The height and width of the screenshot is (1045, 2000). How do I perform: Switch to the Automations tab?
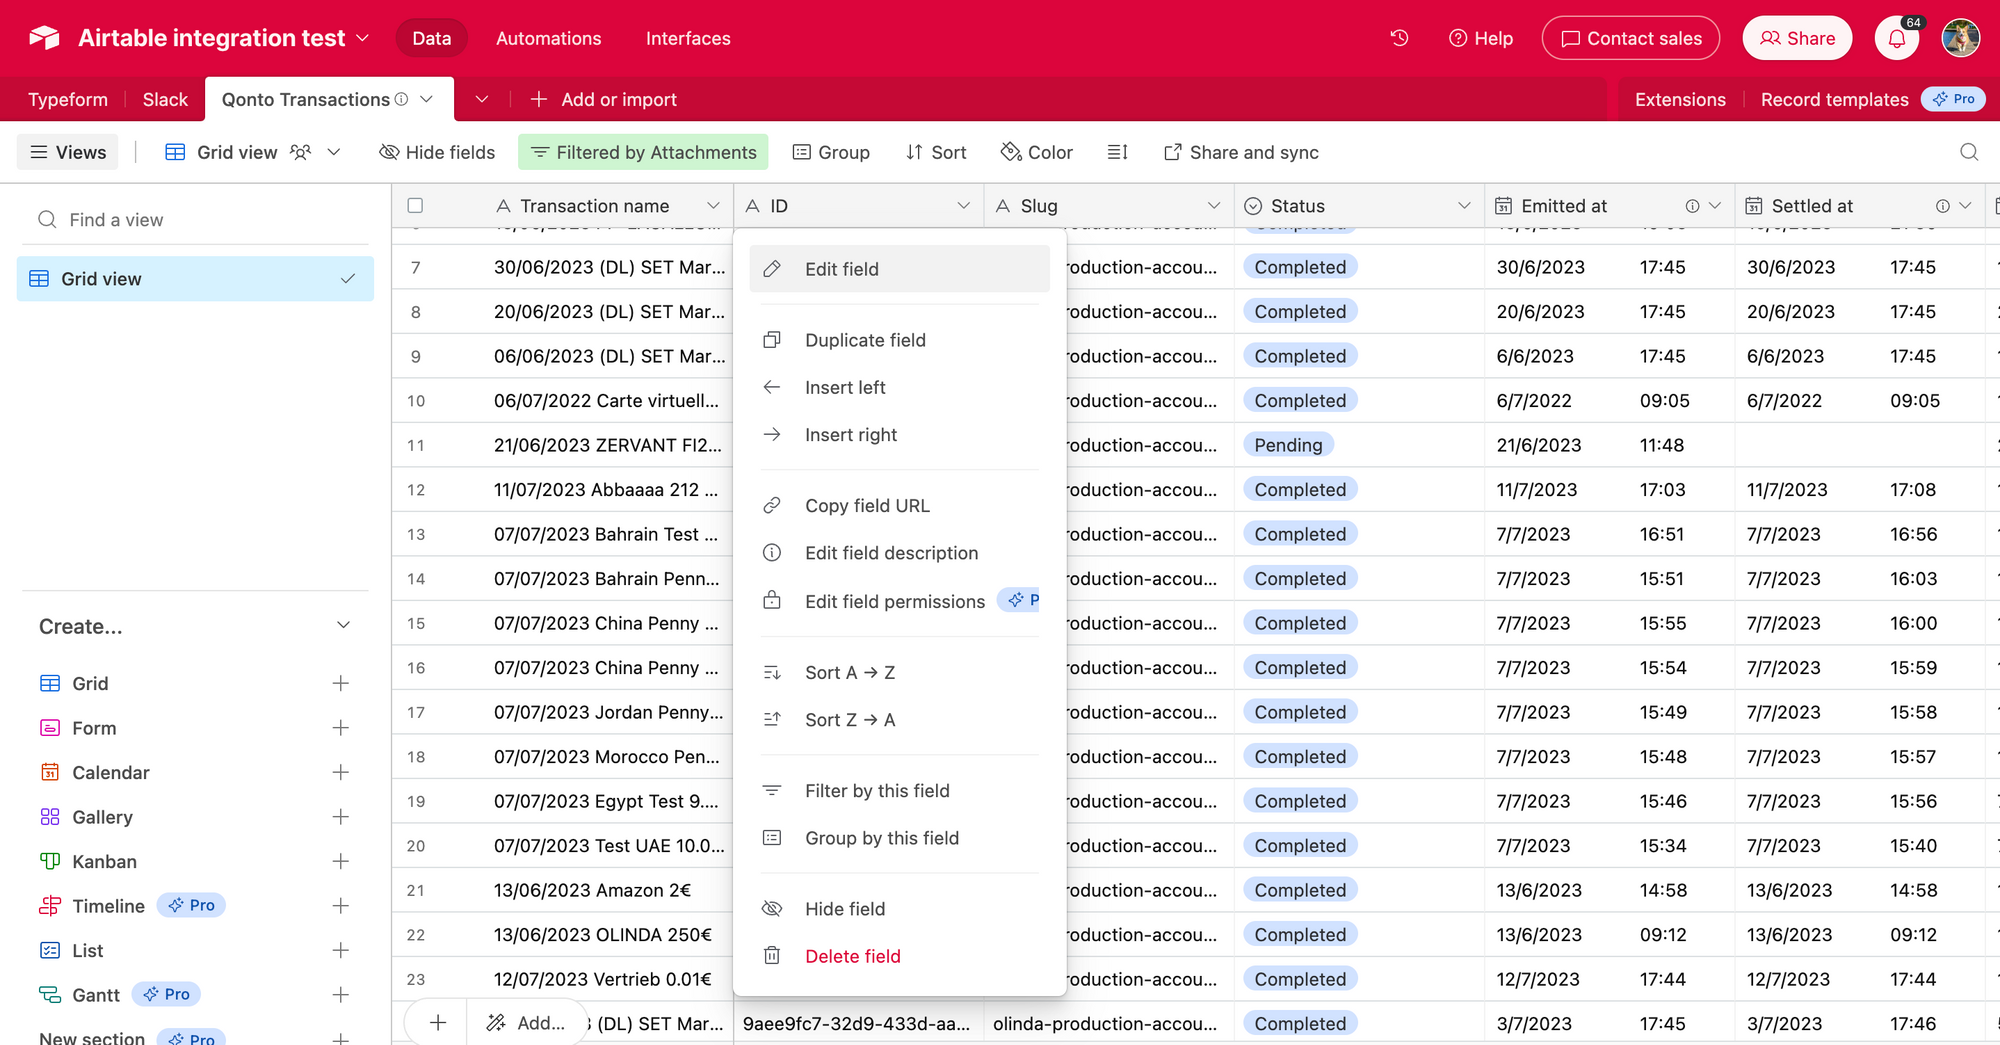548,38
